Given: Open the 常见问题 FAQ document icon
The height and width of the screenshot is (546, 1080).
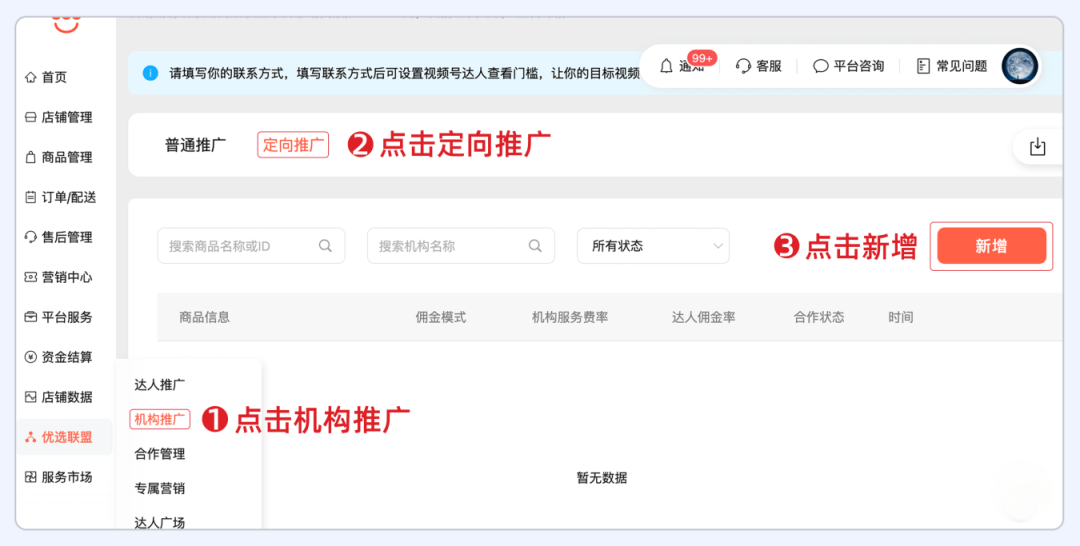Looking at the screenshot, I should 923,66.
